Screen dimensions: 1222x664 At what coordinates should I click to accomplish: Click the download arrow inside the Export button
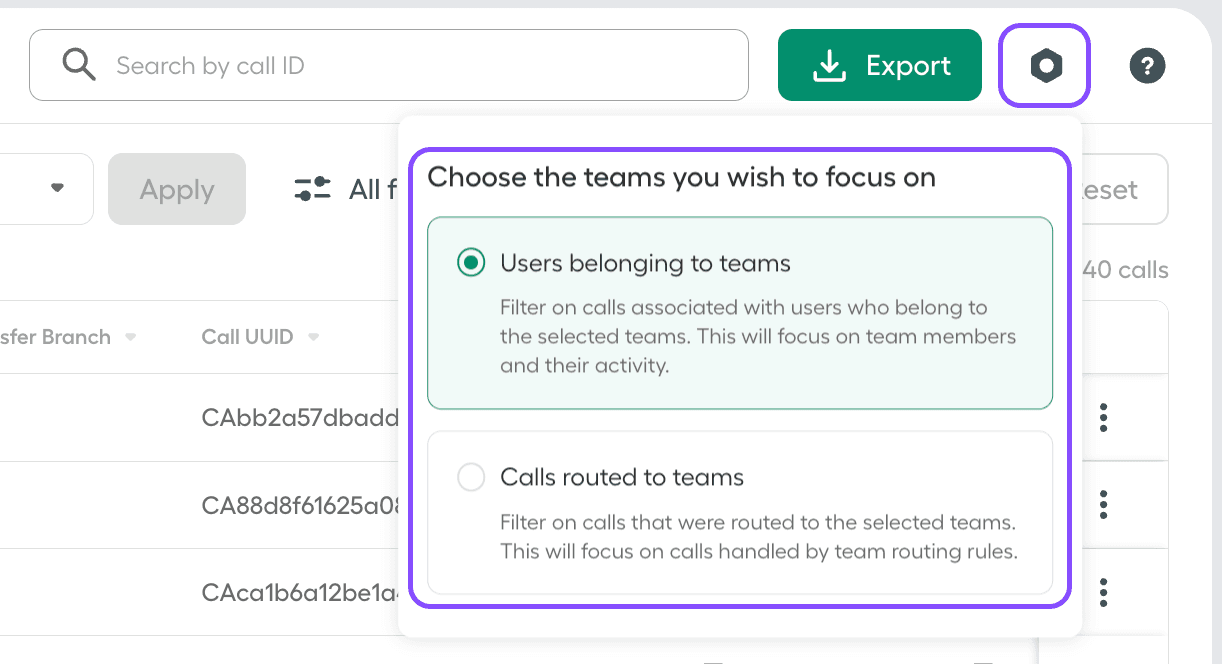click(829, 64)
